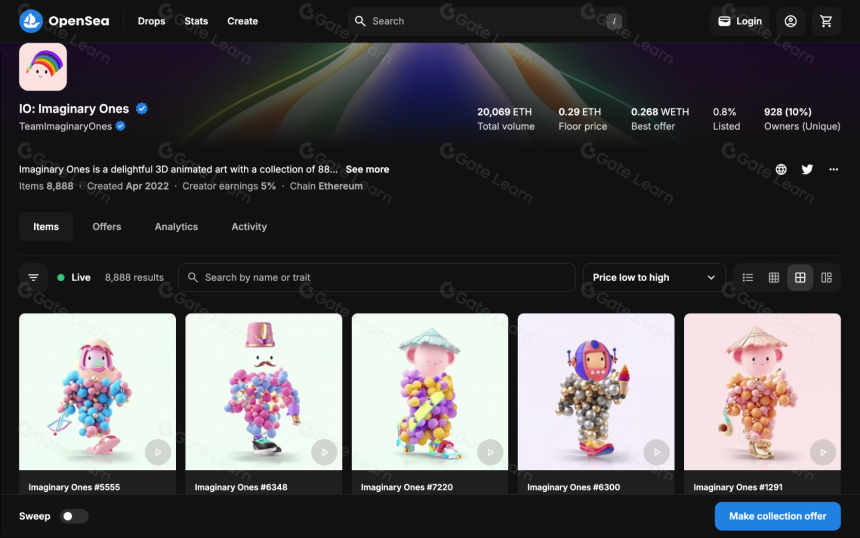Click the Creator earnings 5% label
The height and width of the screenshot is (538, 860).
pos(229,186)
